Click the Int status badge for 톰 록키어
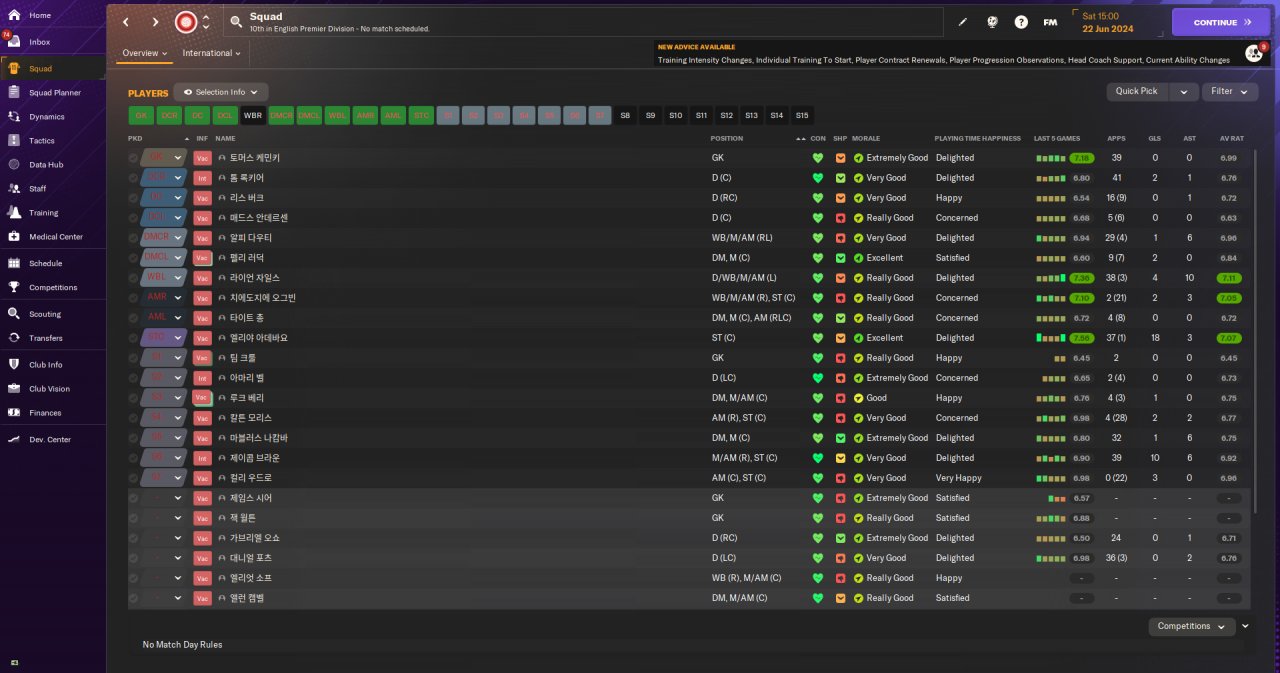The image size is (1280, 673). coord(202,178)
